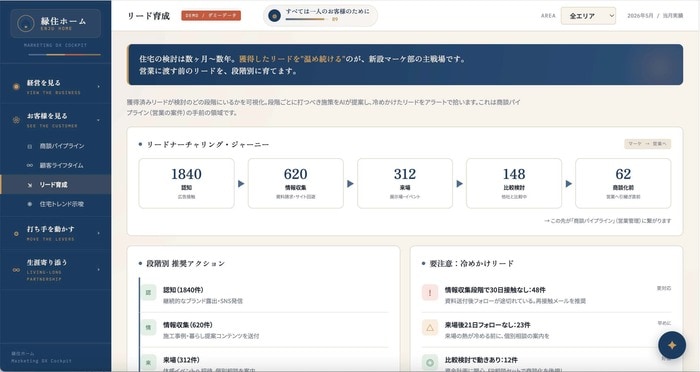Expand the 打ち手を動かす section chevron
Viewport: 700px width, 372px height.
pyautogui.click(x=99, y=233)
